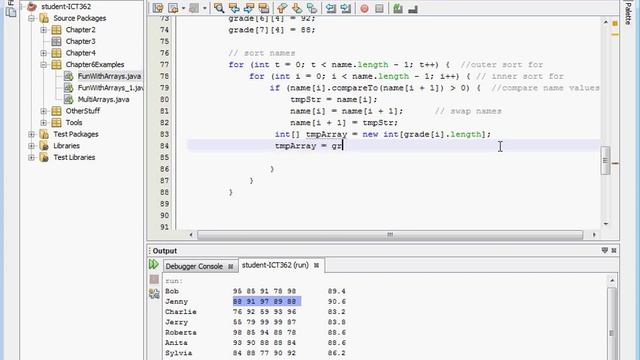Expand the Test Packages node

pyautogui.click(x=31, y=134)
